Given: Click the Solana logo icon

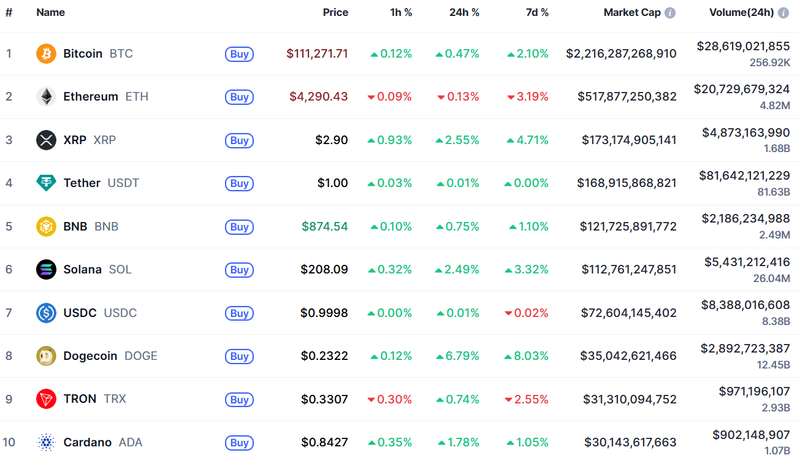Looking at the screenshot, I should (x=46, y=269).
